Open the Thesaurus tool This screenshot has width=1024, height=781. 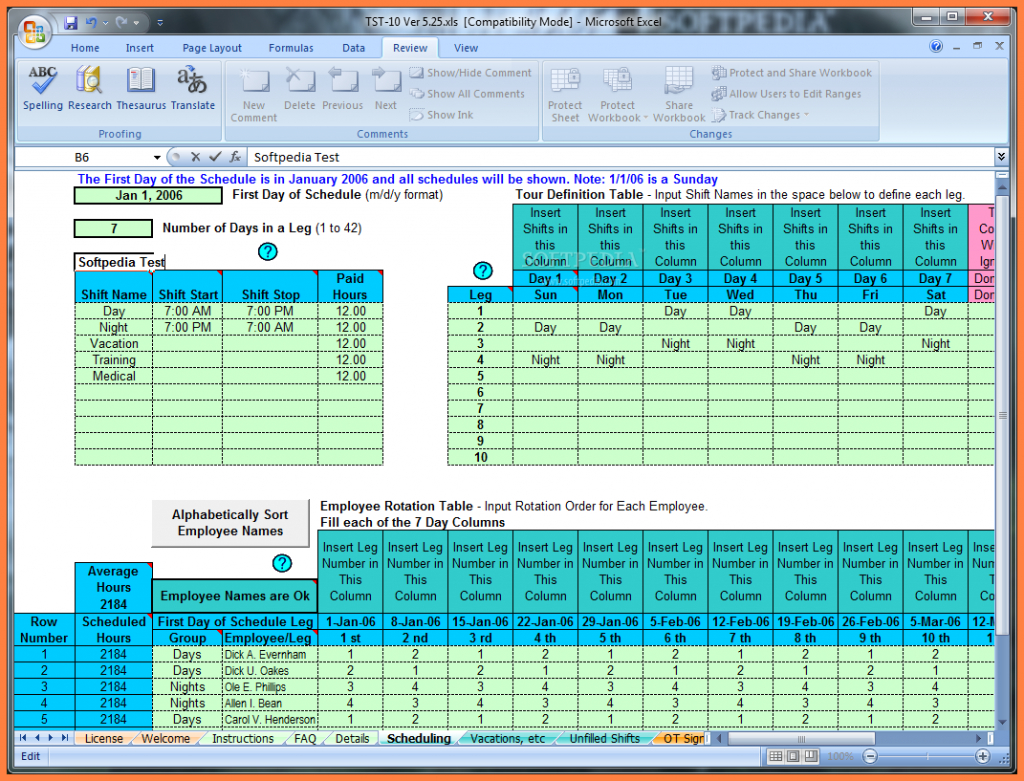click(141, 87)
